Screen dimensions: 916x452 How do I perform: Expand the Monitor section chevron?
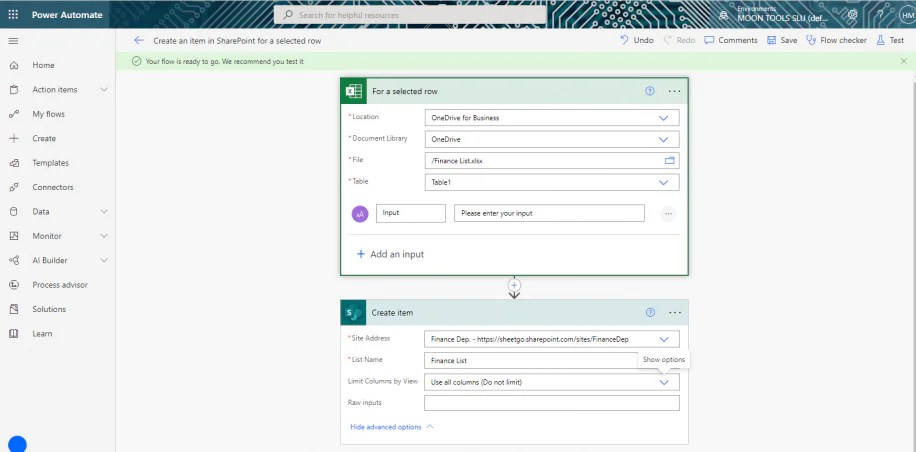click(104, 237)
